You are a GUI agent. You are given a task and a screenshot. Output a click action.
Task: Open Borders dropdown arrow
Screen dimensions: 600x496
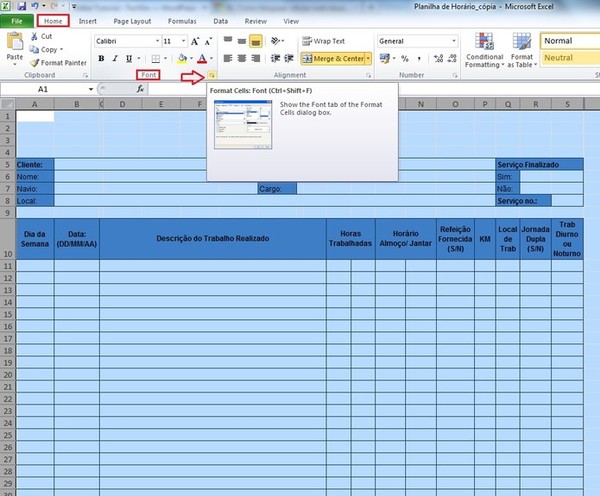[x=165, y=59]
